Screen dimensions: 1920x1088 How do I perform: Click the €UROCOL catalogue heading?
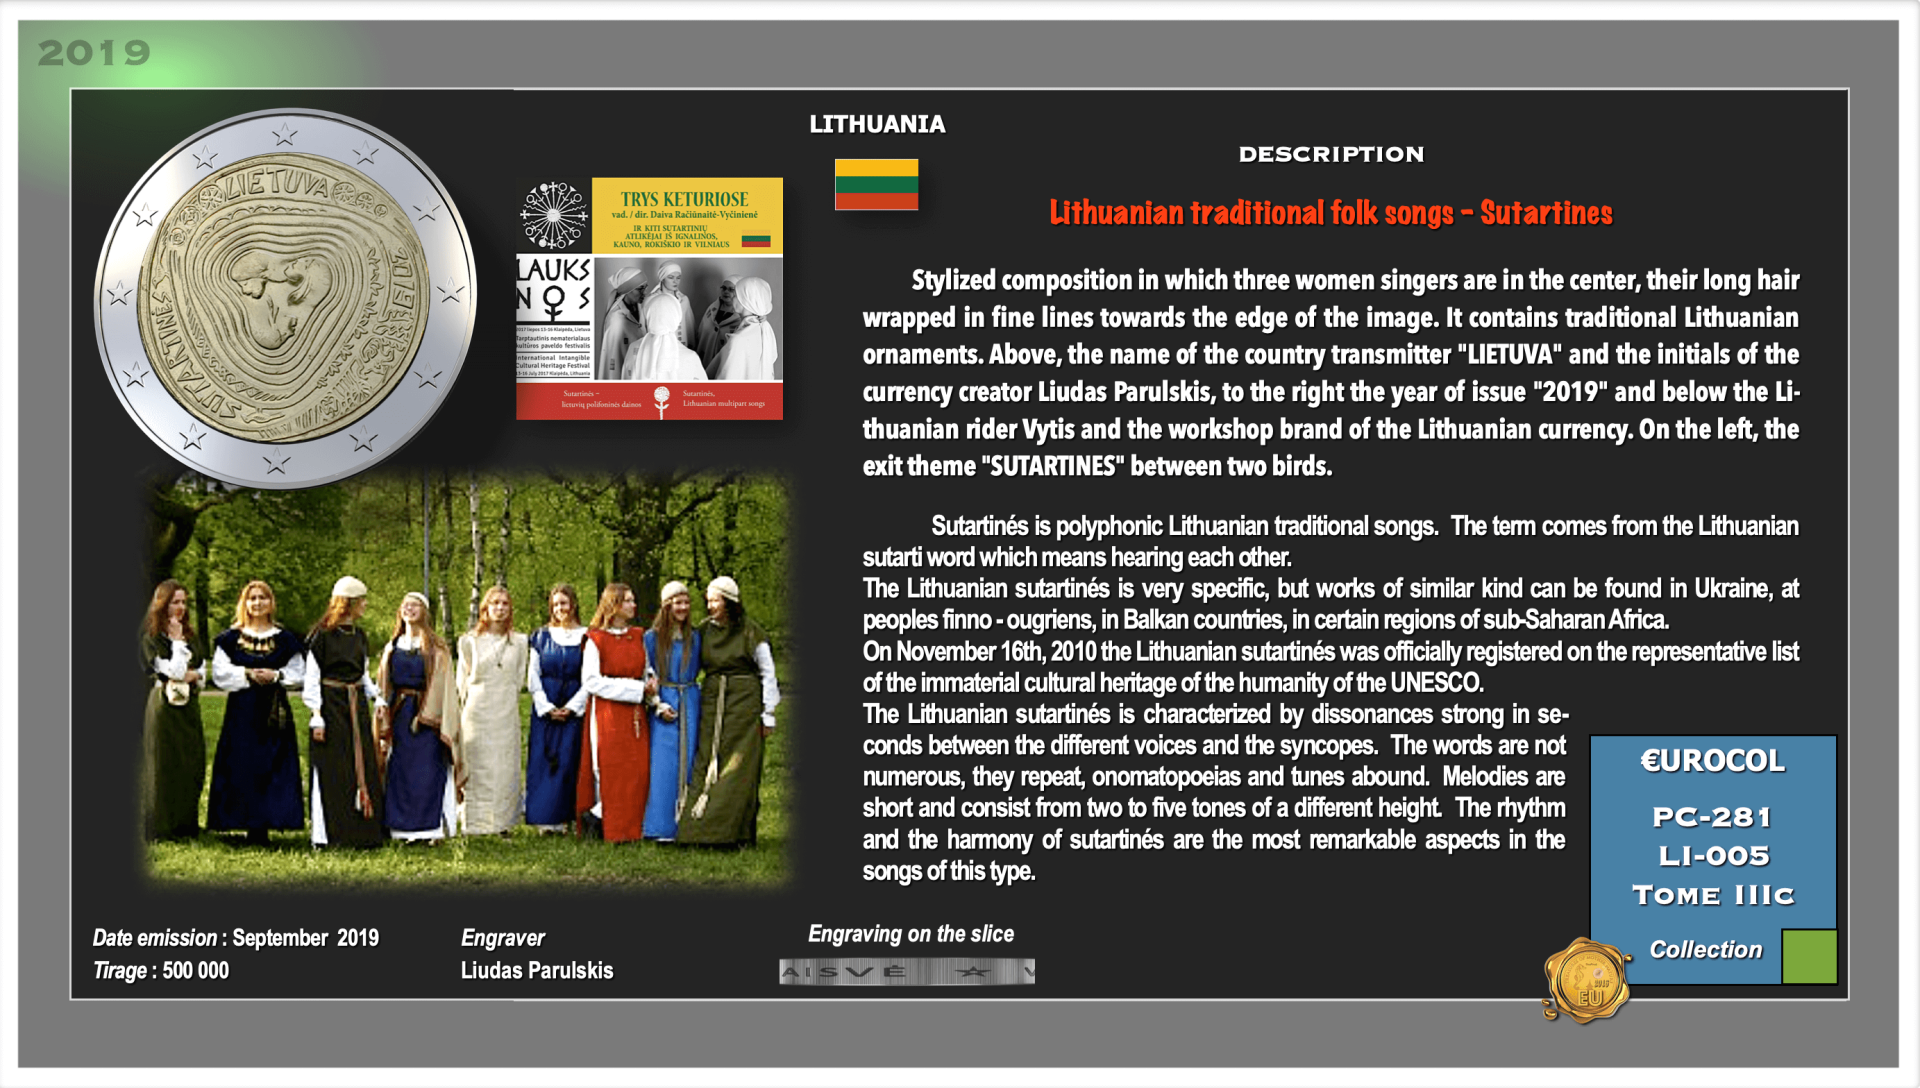coord(1712,761)
